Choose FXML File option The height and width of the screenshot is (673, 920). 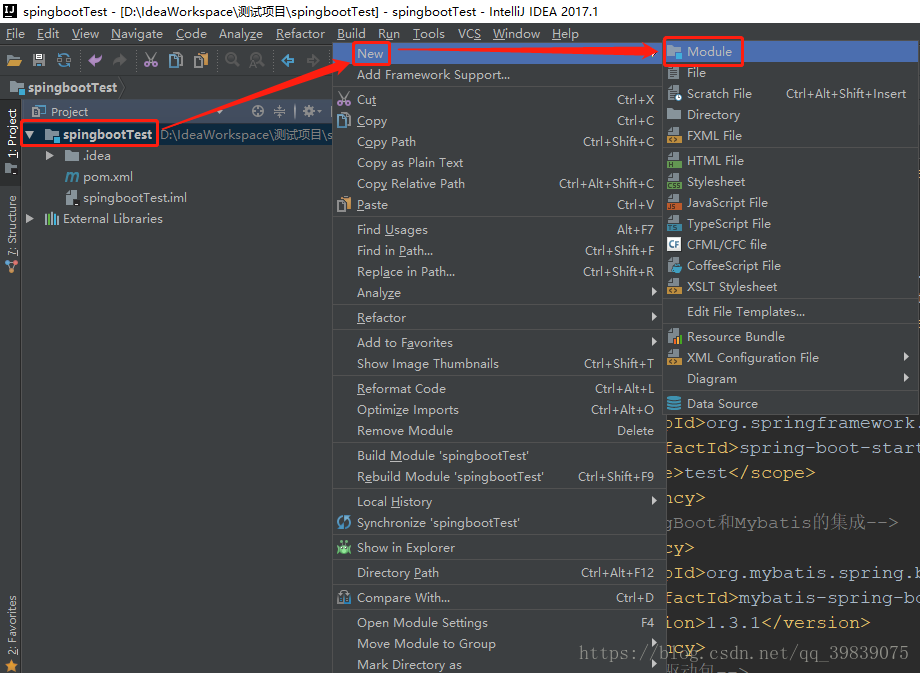[x=790, y=136]
